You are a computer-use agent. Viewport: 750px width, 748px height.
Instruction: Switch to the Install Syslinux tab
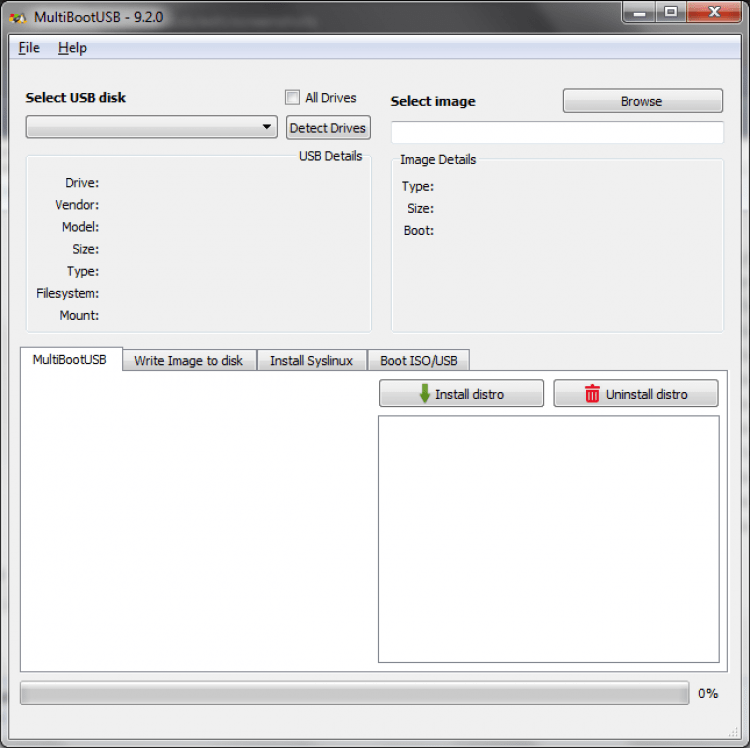311,361
